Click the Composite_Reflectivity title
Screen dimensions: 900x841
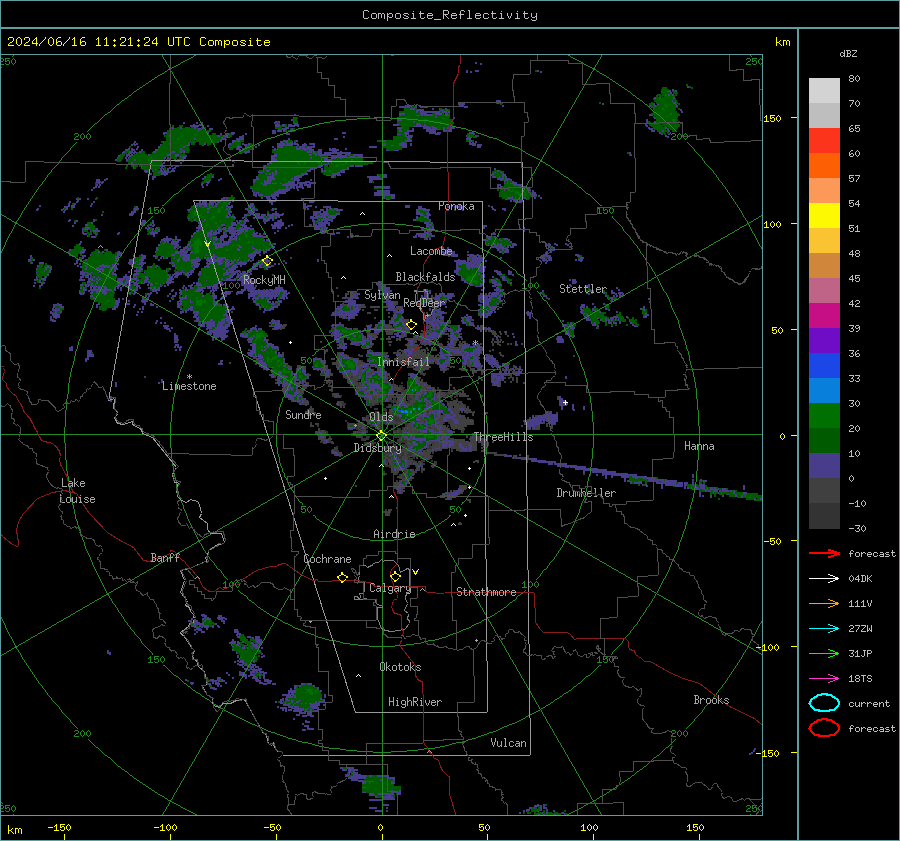450,15
